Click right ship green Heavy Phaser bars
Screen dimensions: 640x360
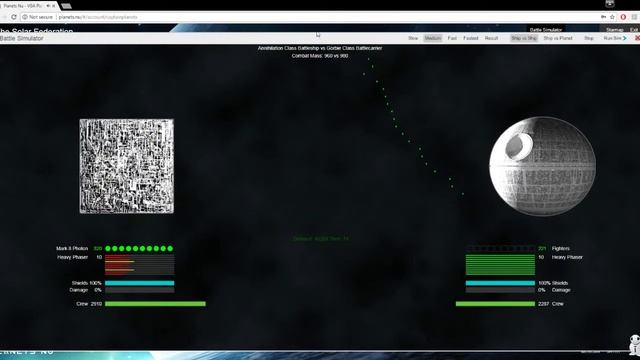click(x=500, y=265)
